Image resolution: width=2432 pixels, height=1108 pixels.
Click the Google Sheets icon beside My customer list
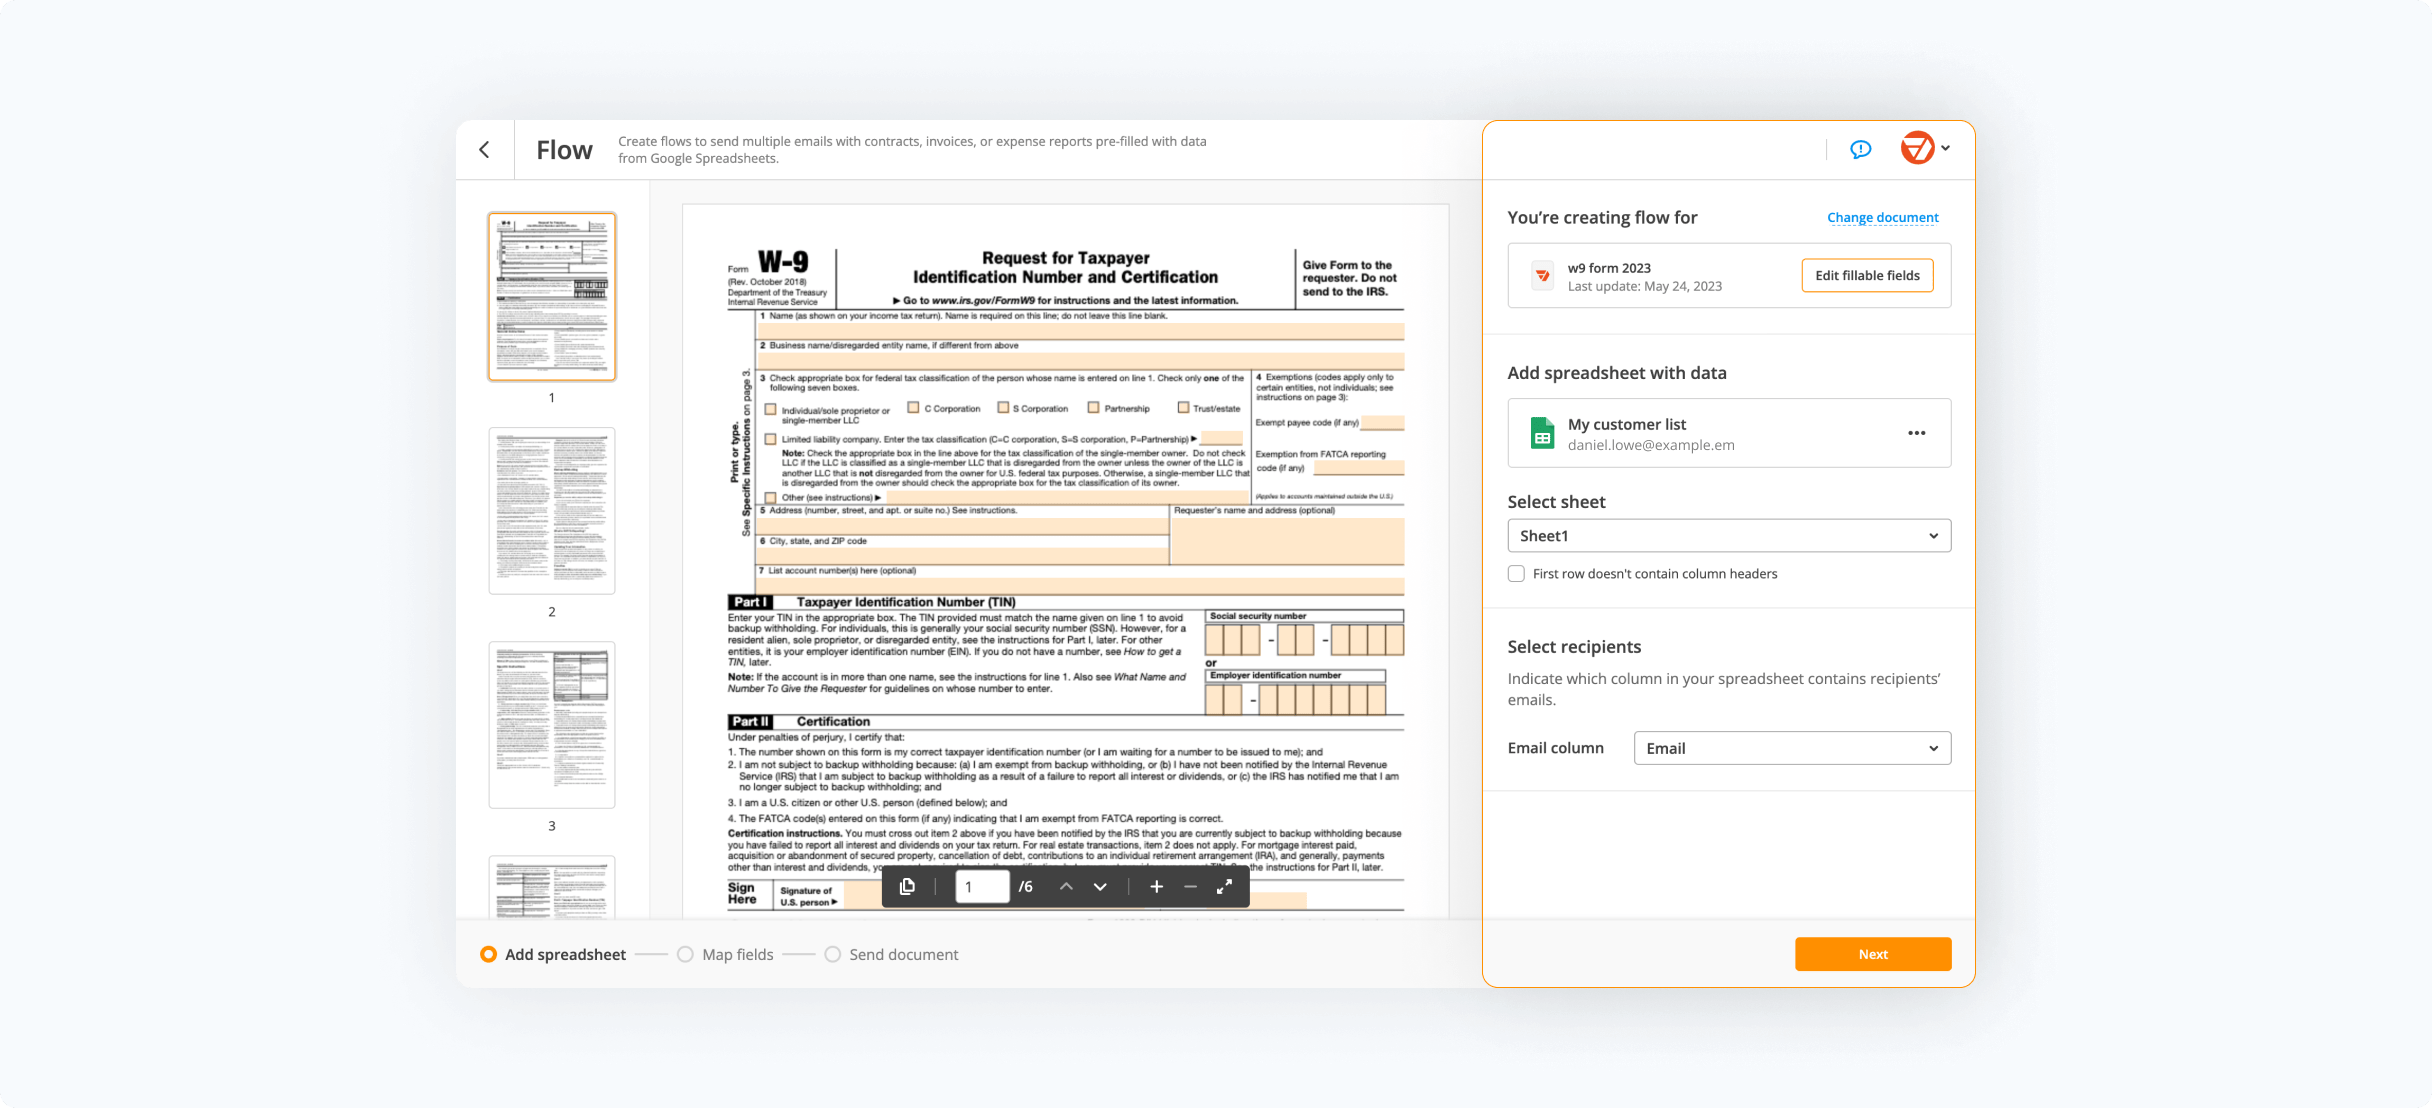(x=1541, y=432)
